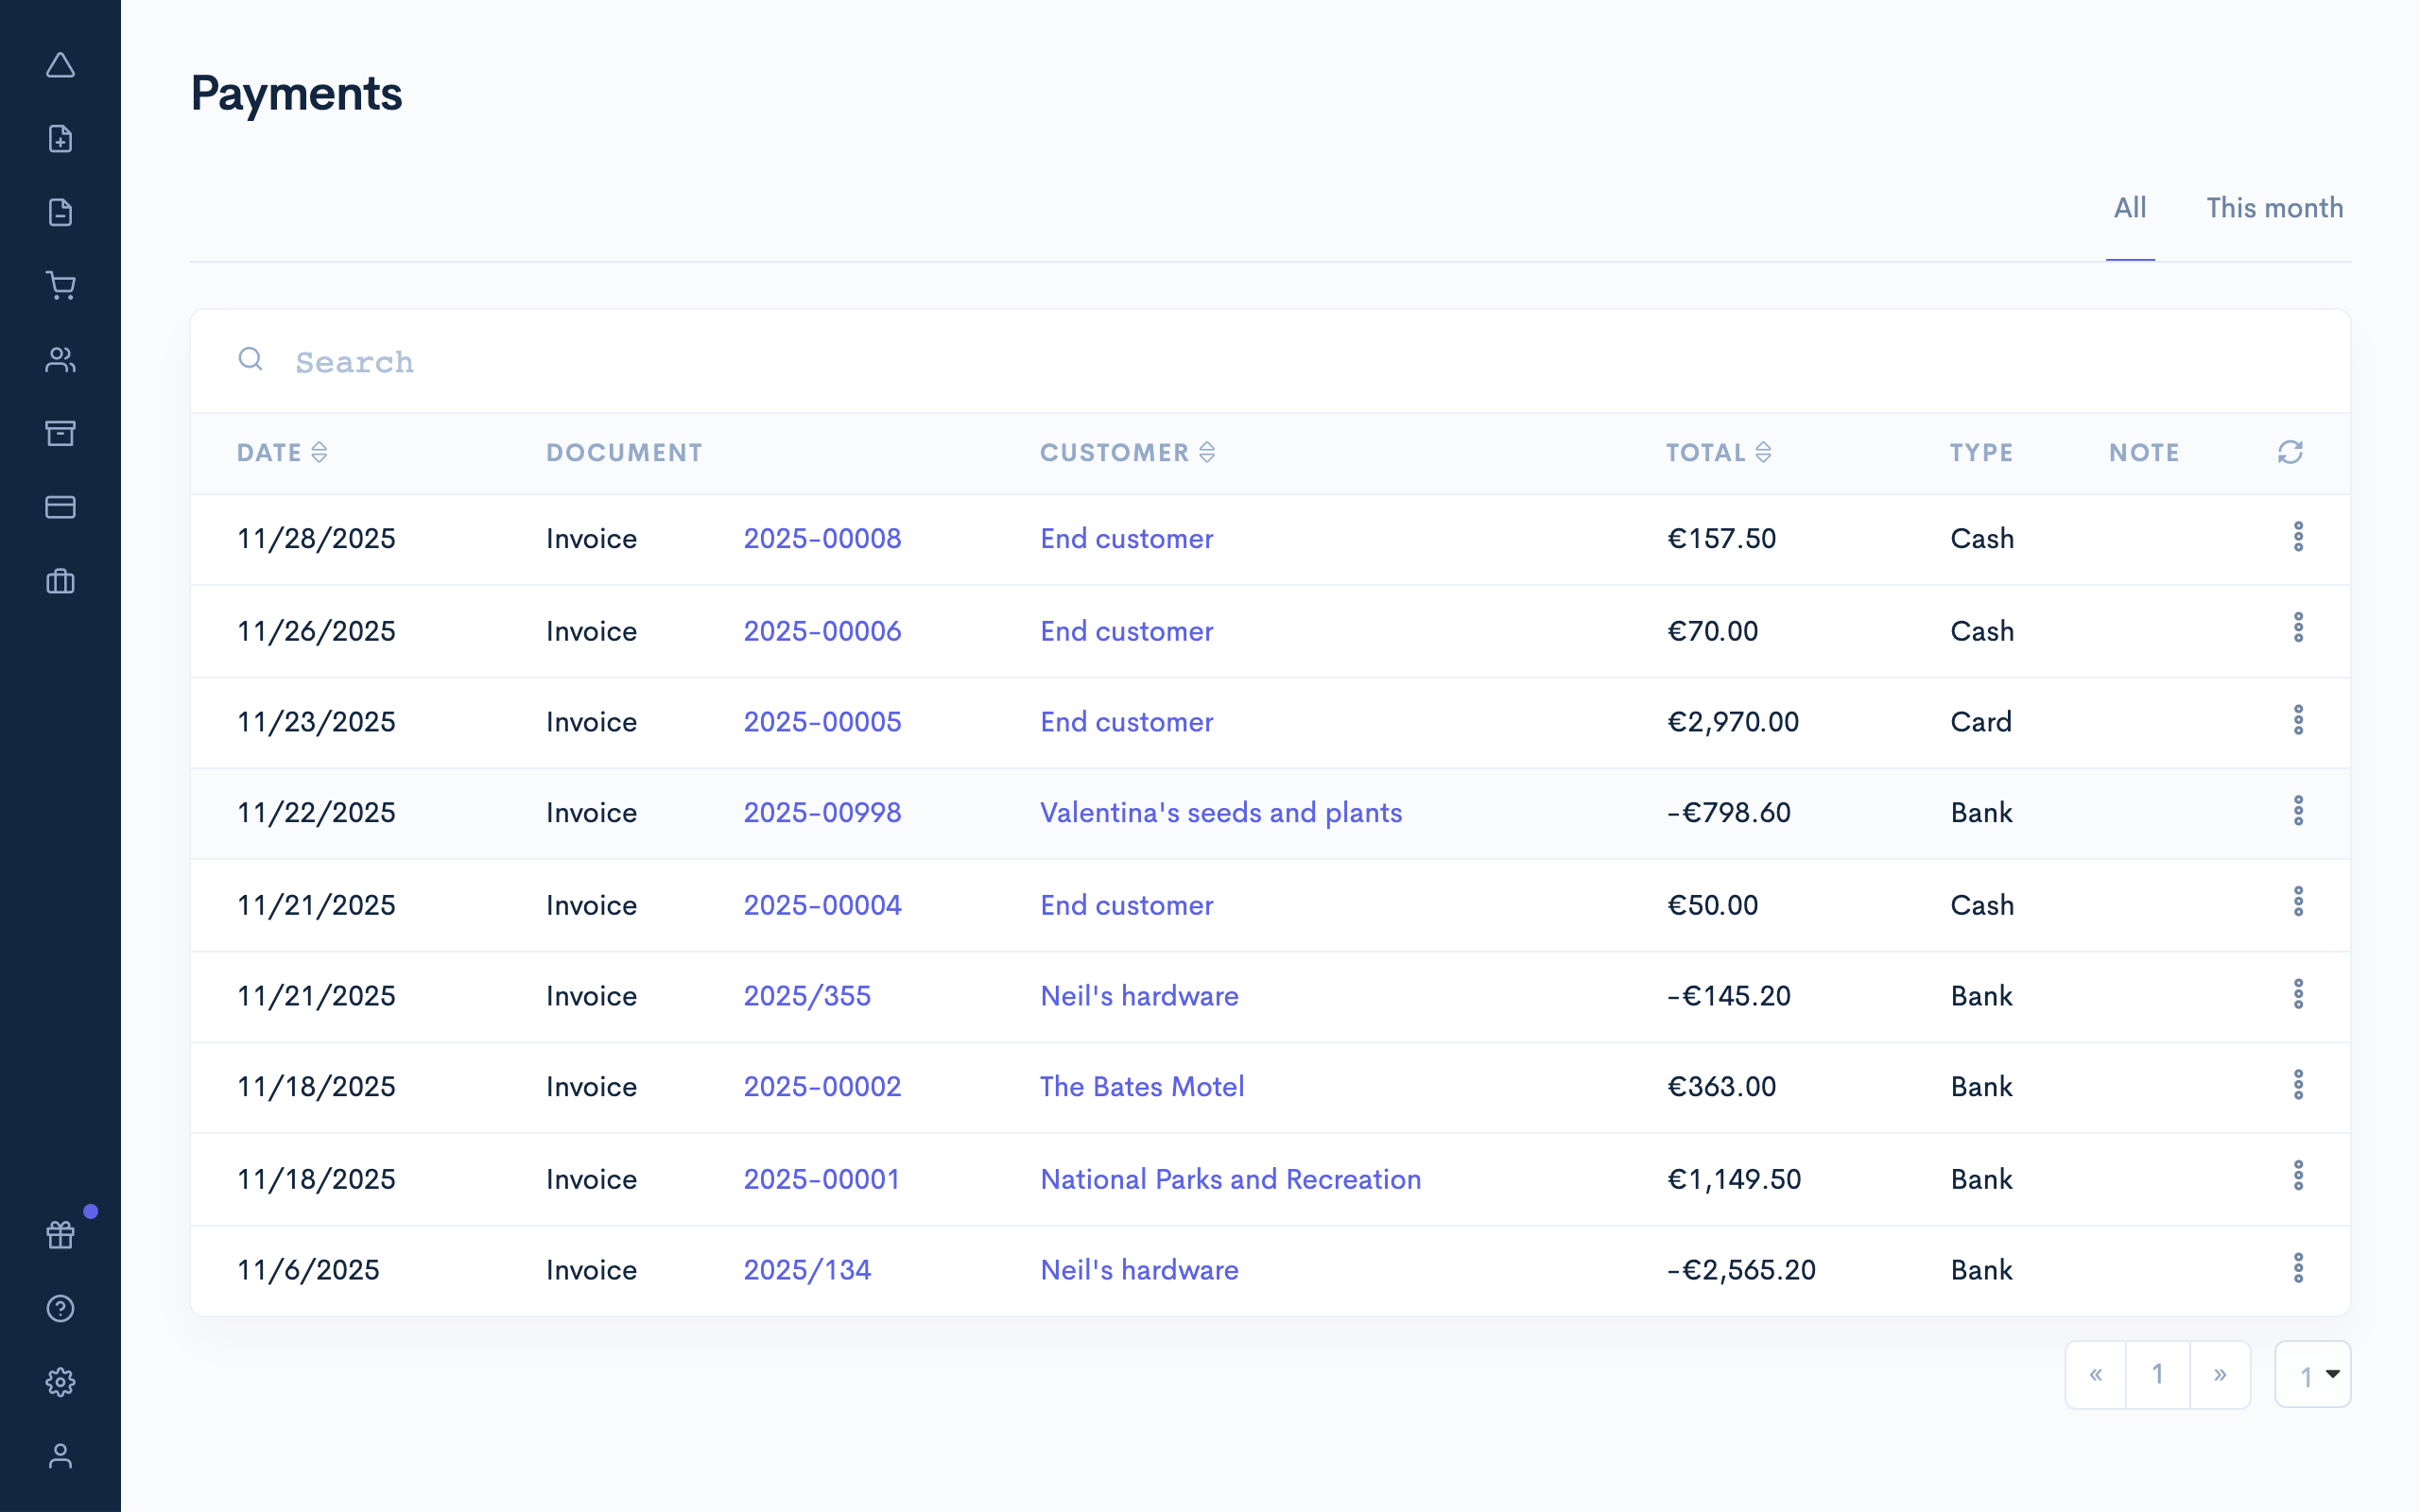Open the page size dropdown showing 1
This screenshot has height=1512, width=2420.
(x=2311, y=1374)
